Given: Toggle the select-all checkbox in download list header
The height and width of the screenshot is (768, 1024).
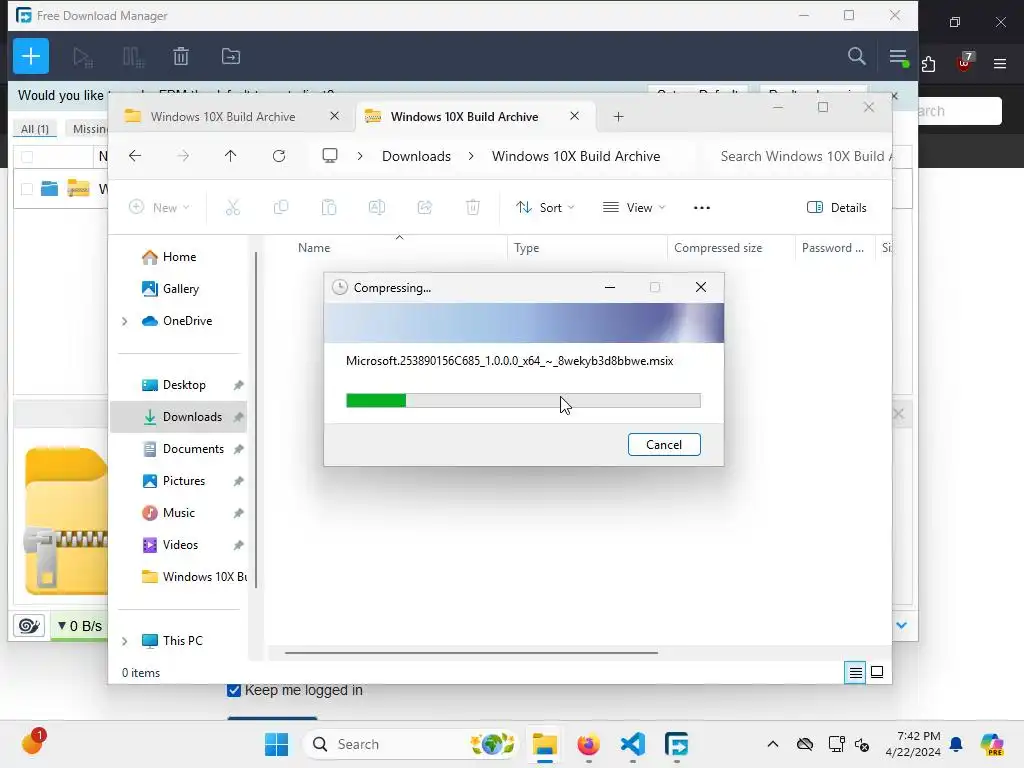Looking at the screenshot, I should (27, 157).
